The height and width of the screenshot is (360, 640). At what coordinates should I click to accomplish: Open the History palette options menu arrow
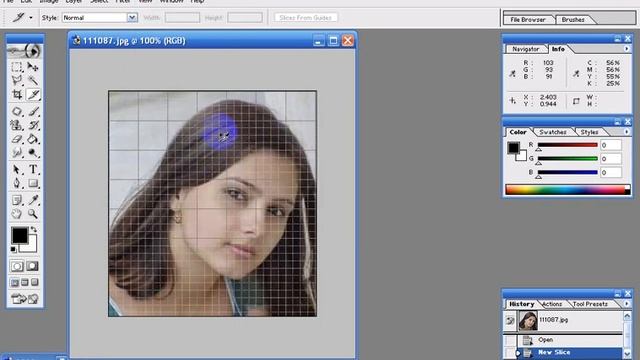627,304
